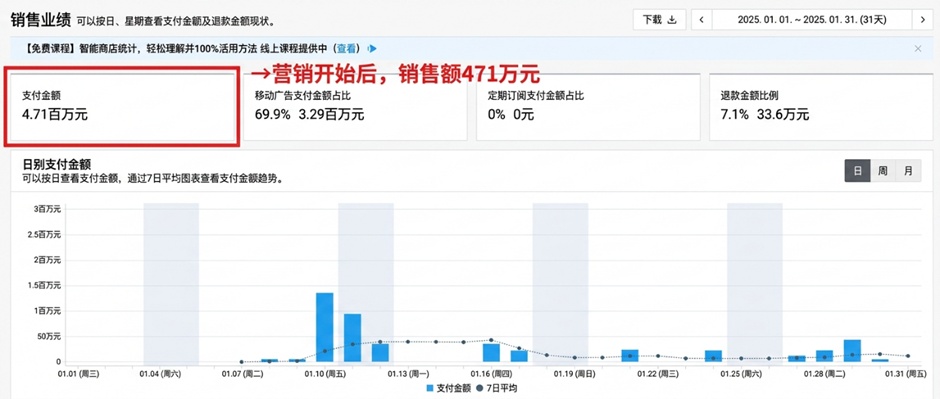Open the 2025.01.01~2025.01.31 date range picker

(811, 19)
